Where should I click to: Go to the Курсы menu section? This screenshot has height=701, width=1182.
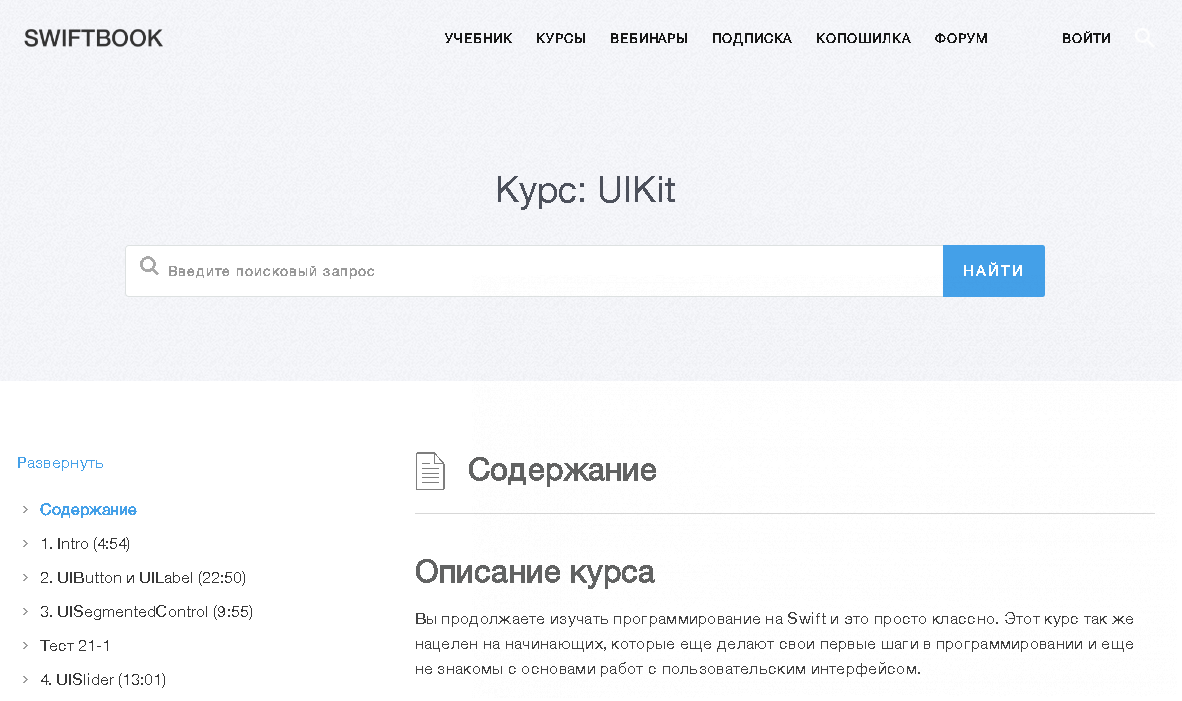561,39
